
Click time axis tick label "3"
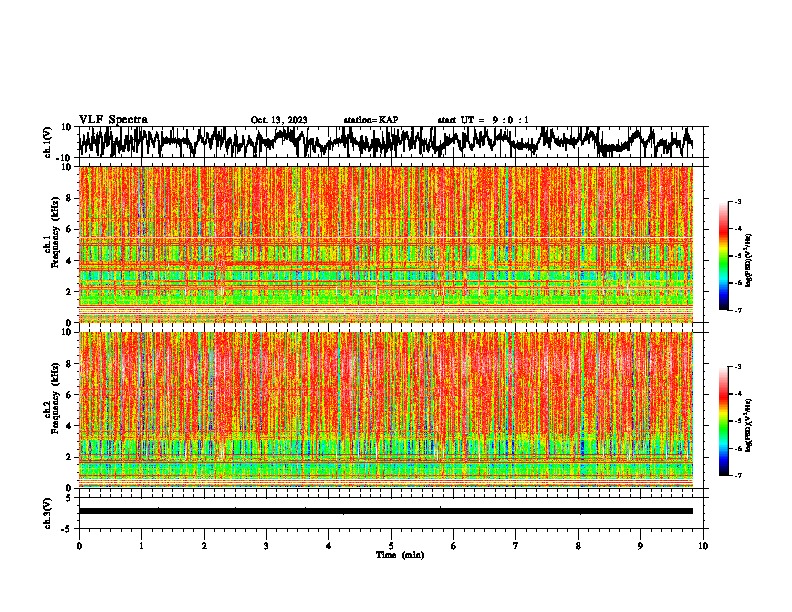tap(266, 546)
